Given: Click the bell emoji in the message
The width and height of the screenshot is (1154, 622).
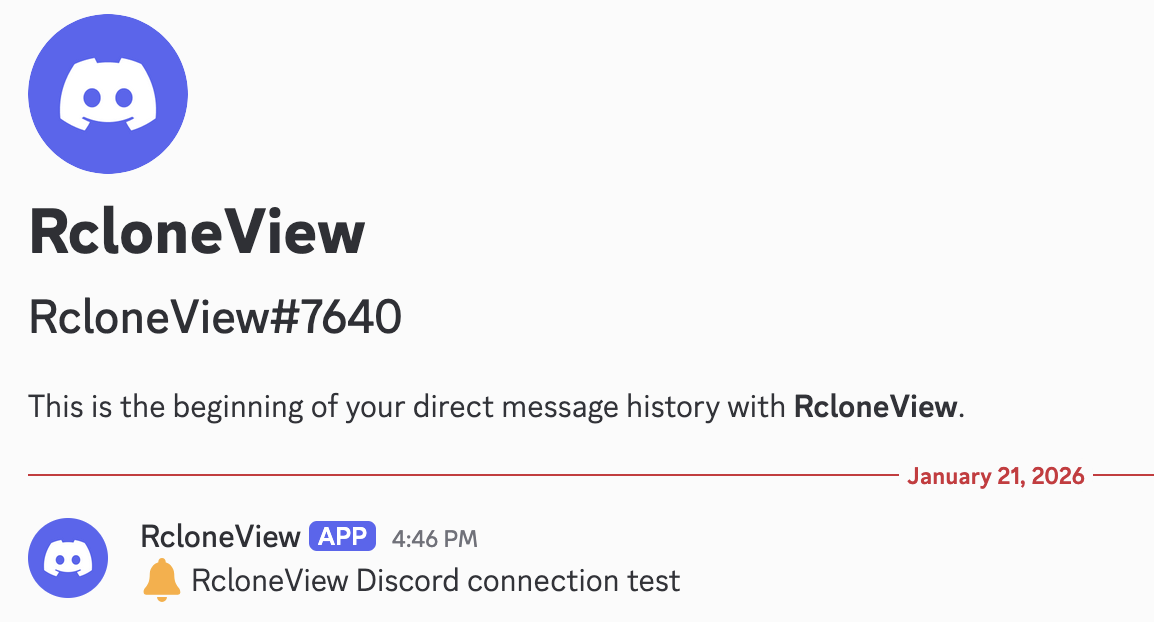Looking at the screenshot, I should 162,581.
